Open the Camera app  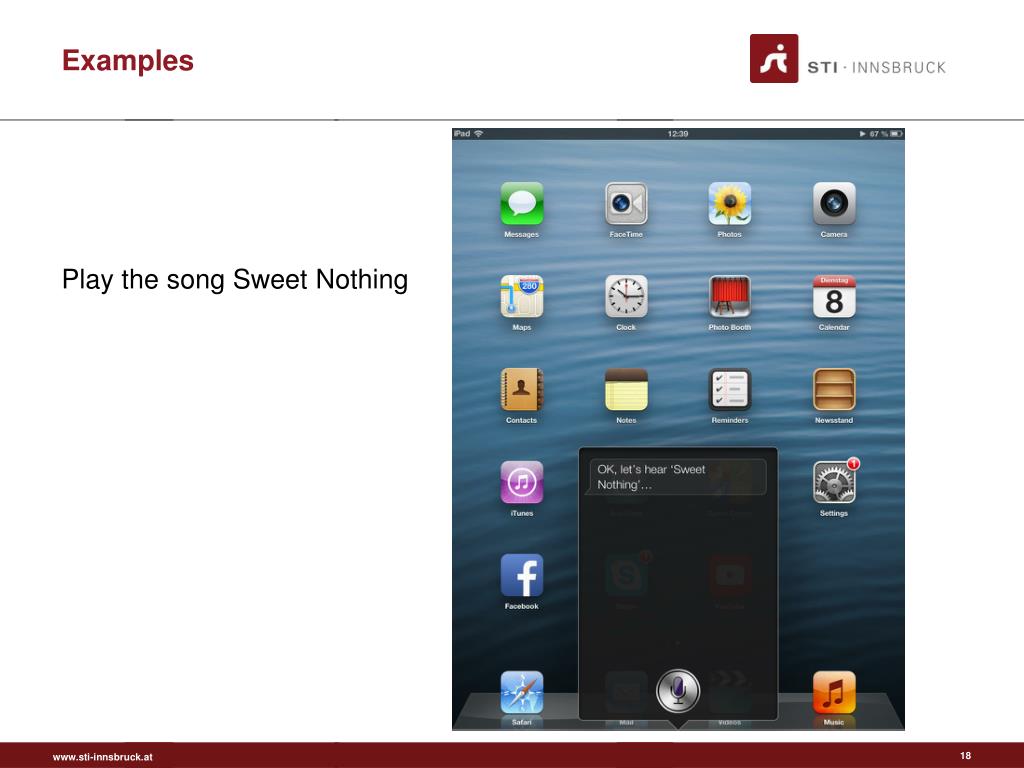pyautogui.click(x=834, y=204)
